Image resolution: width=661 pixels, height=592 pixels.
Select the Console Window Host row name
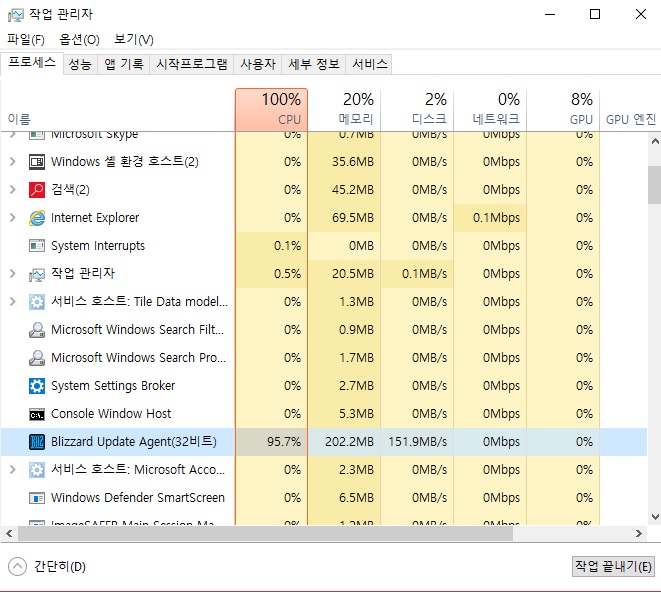(x=111, y=414)
